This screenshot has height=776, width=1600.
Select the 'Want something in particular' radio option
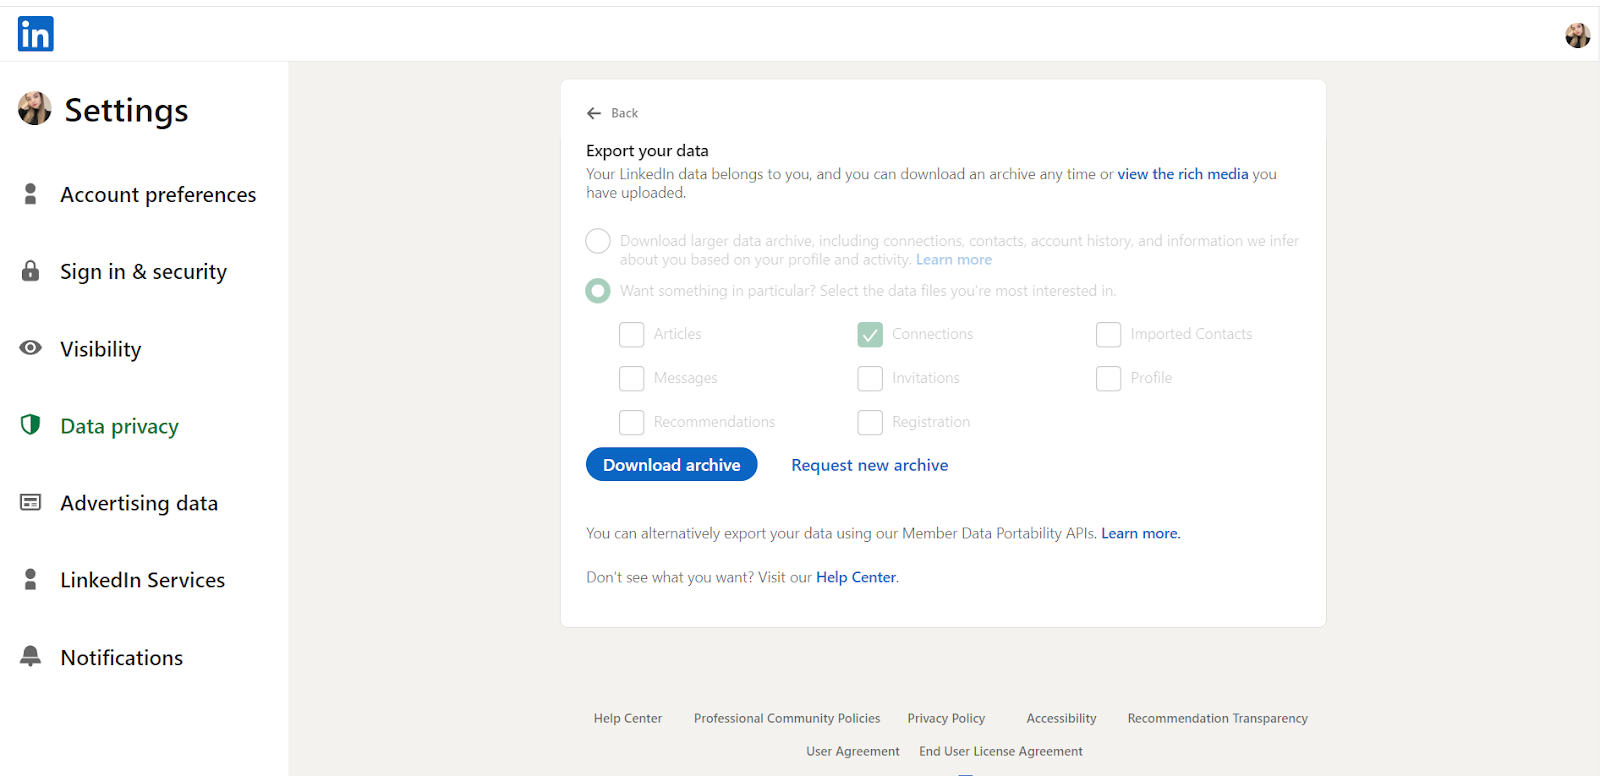598,291
